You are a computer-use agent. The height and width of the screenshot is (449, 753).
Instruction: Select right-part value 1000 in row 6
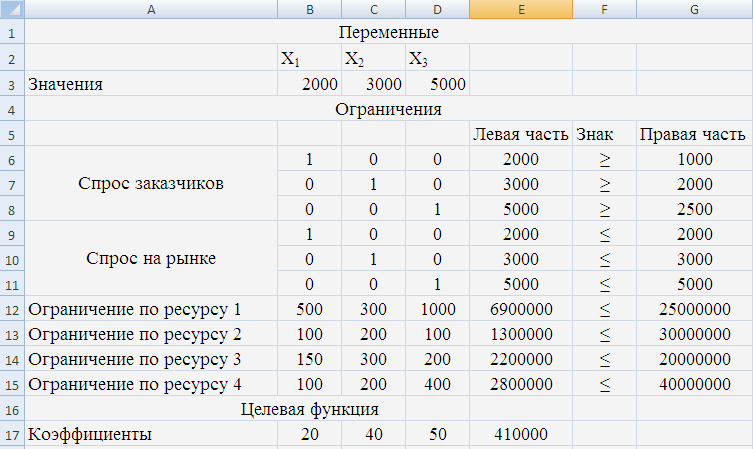694,159
